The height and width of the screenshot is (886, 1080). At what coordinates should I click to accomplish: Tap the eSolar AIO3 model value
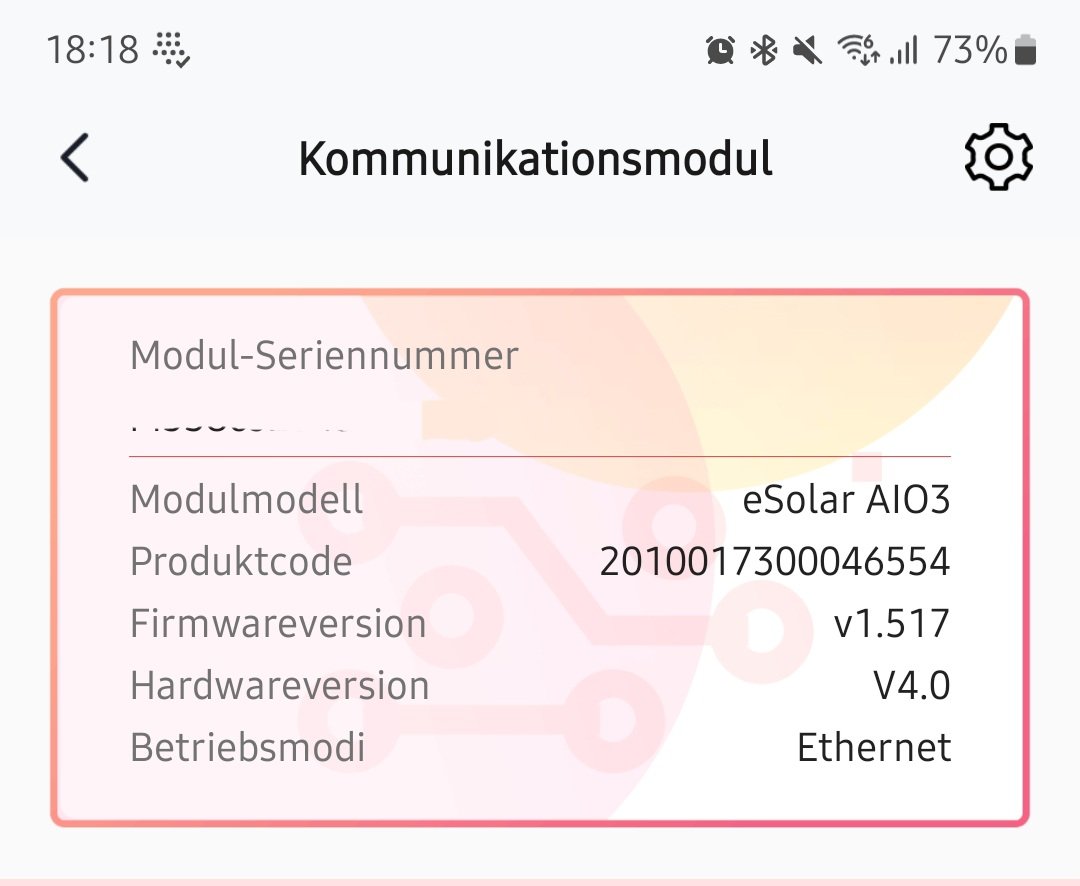846,500
